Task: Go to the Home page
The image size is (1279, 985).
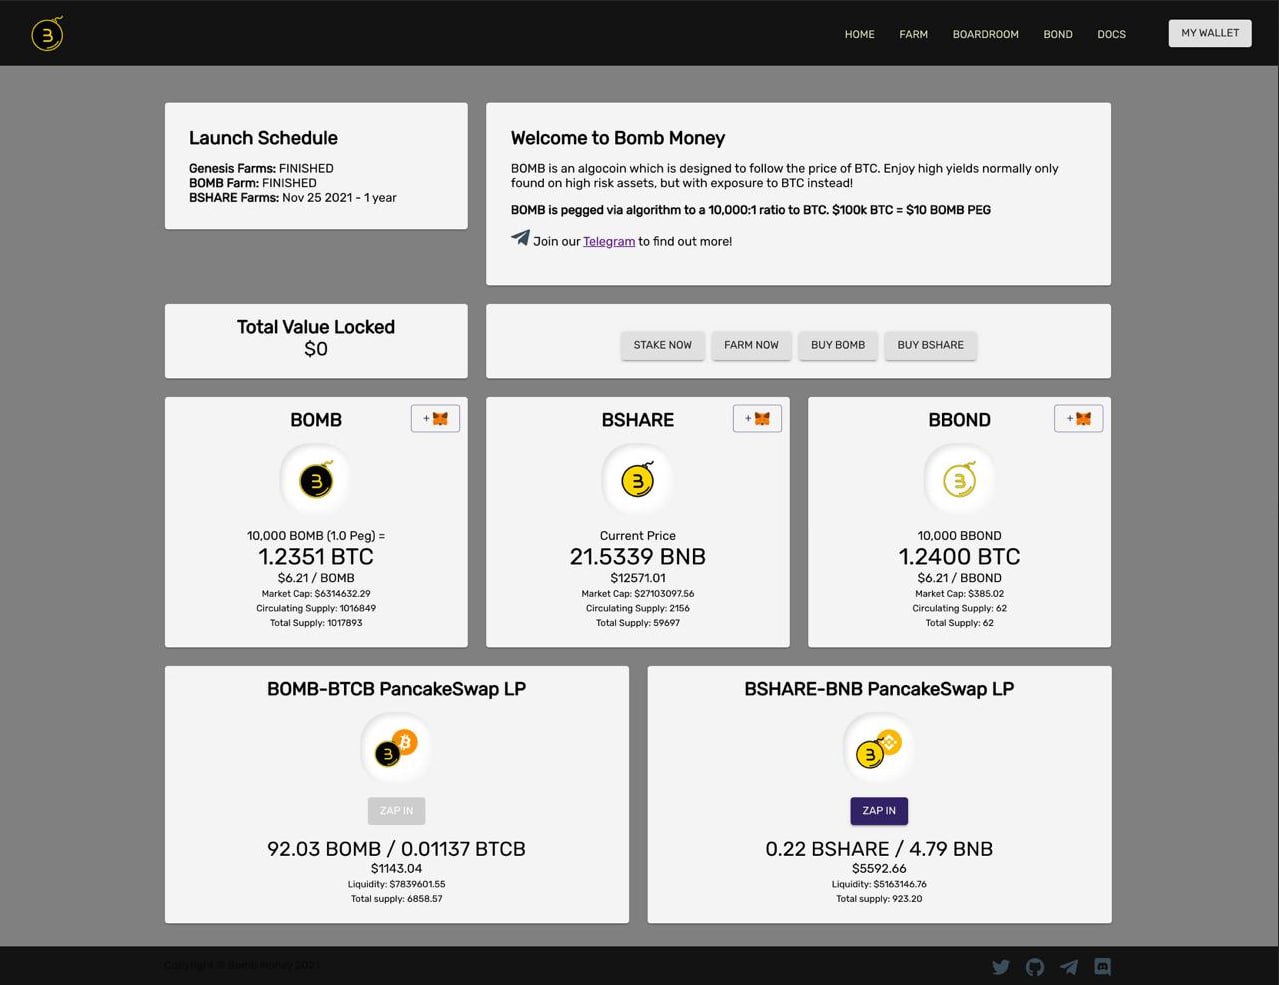Action: pyautogui.click(x=859, y=34)
